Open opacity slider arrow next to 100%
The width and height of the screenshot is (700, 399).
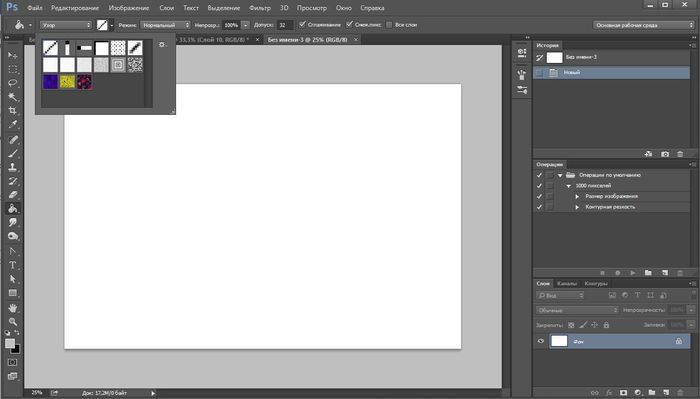[x=245, y=25]
